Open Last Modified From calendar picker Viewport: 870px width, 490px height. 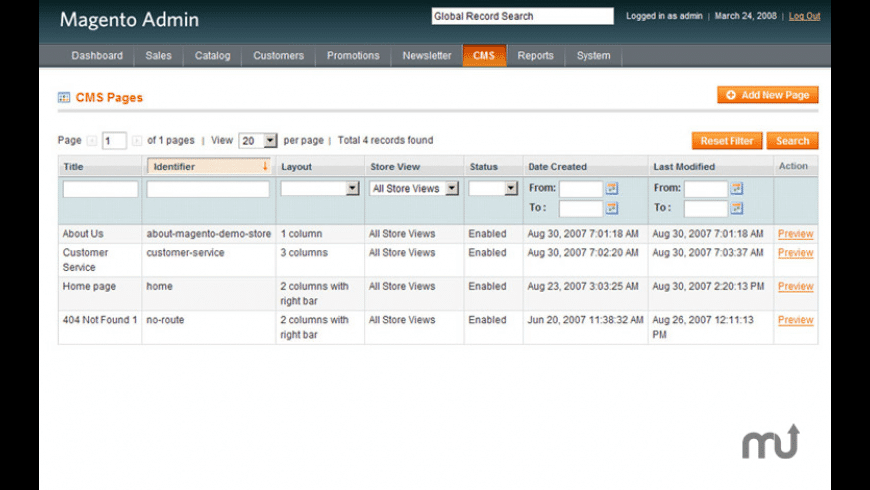[737, 188]
